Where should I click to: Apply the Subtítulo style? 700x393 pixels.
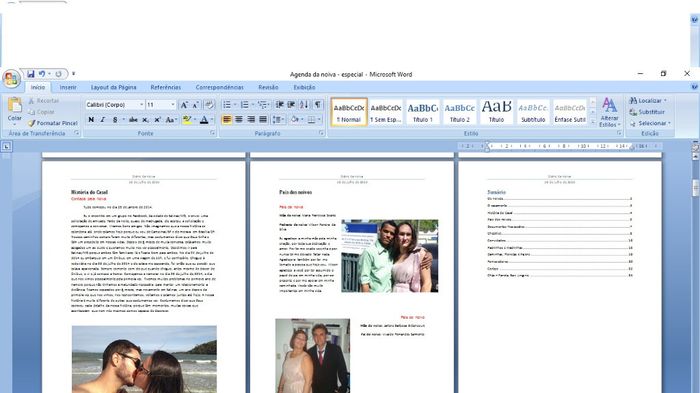click(x=533, y=112)
